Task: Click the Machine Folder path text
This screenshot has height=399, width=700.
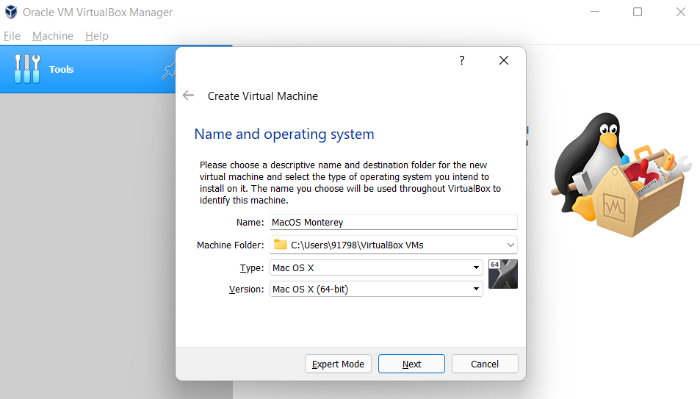Action: [357, 245]
